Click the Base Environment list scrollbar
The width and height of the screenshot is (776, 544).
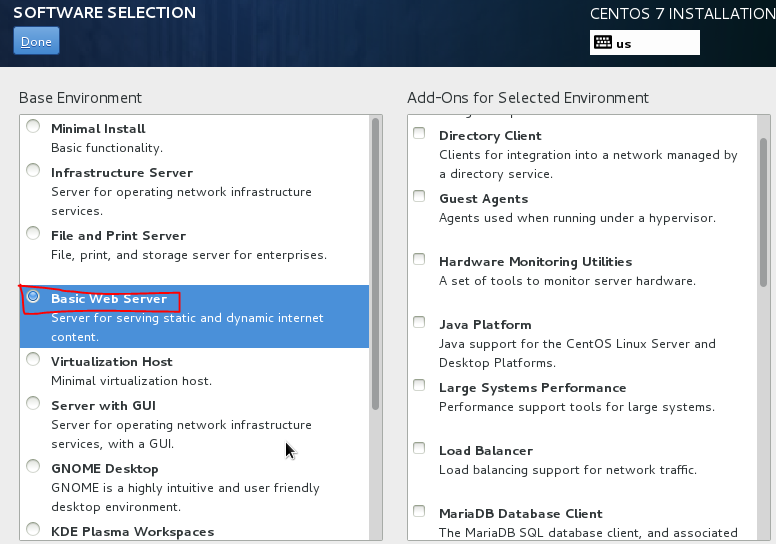pyautogui.click(x=376, y=264)
